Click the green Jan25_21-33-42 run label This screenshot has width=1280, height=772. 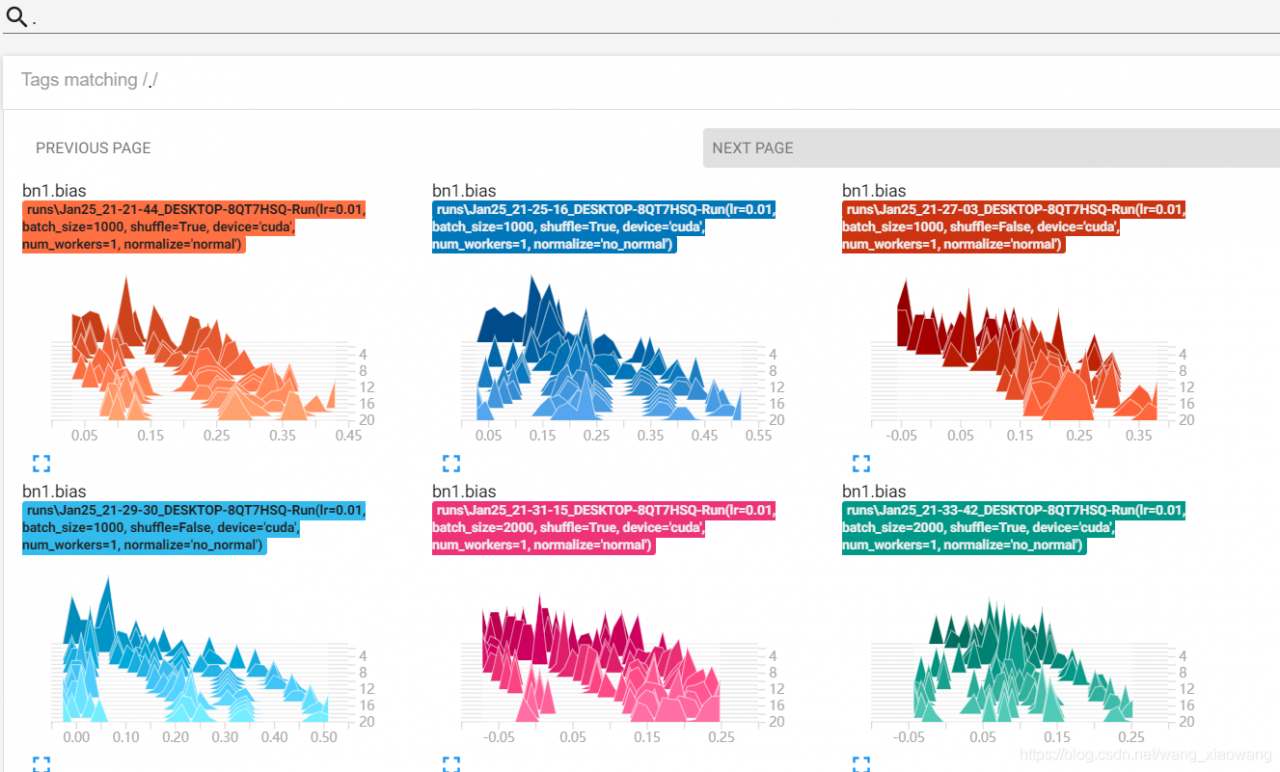coord(1014,528)
